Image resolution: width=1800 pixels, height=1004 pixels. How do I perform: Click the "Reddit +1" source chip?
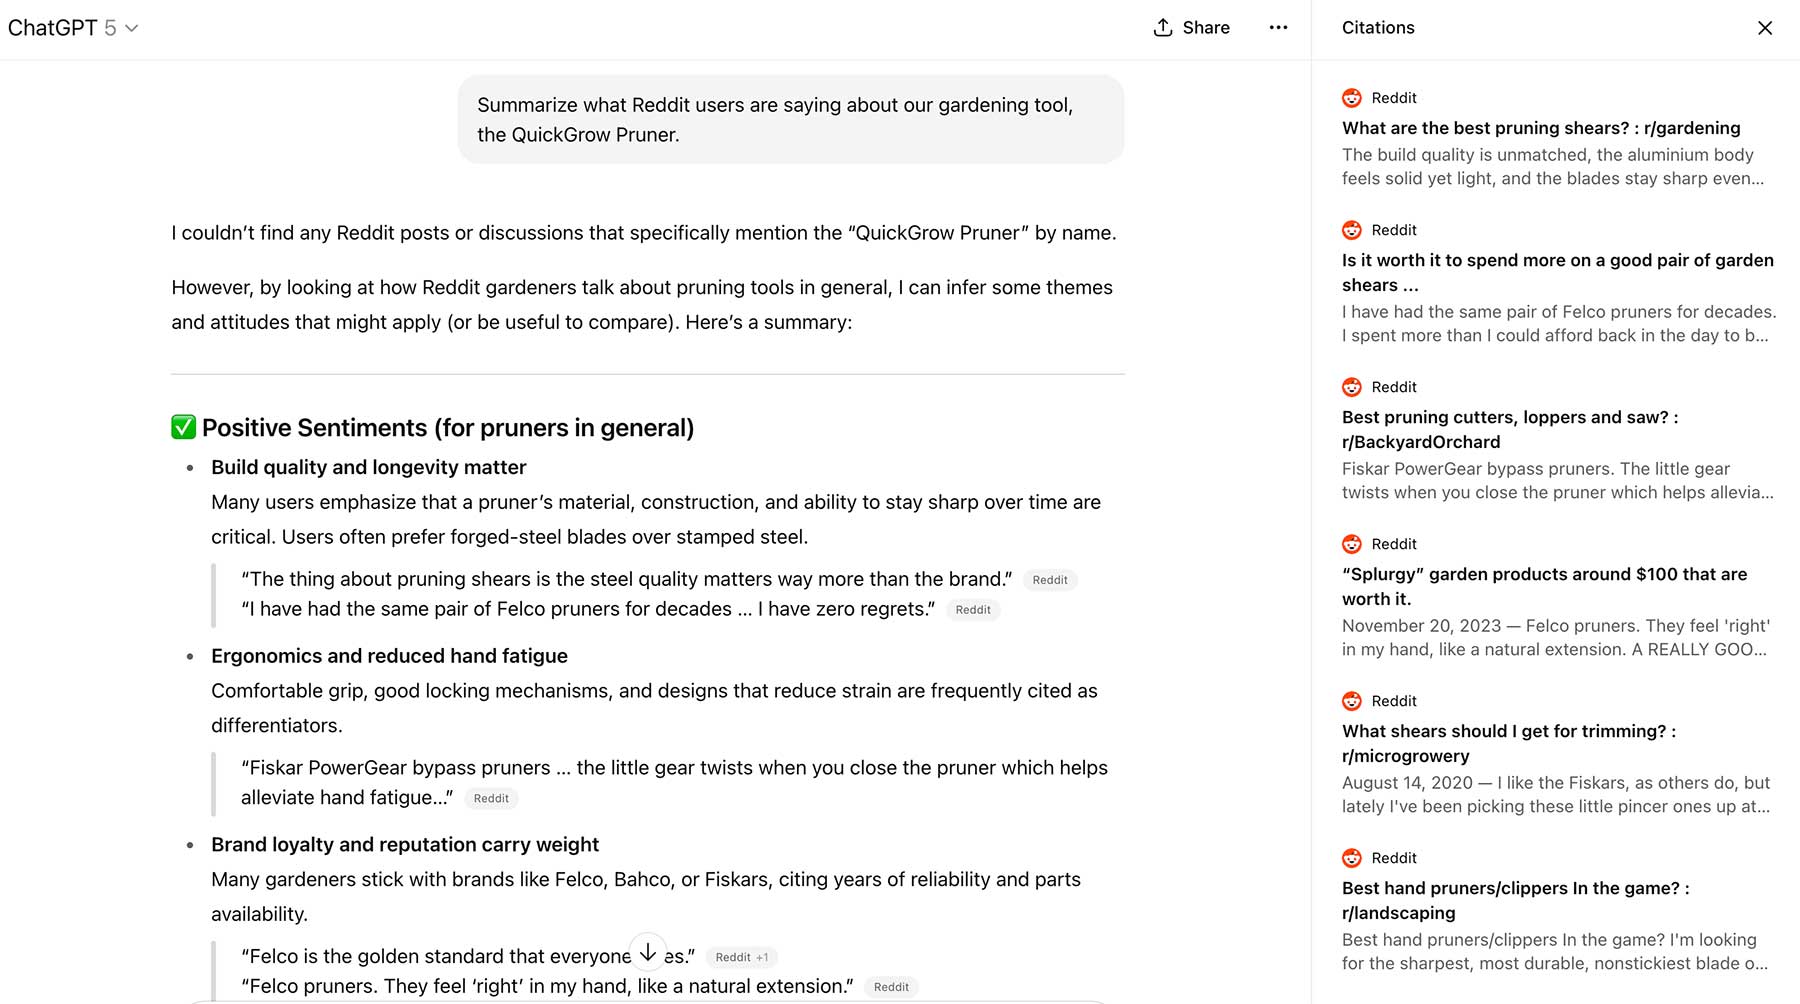click(x=741, y=957)
